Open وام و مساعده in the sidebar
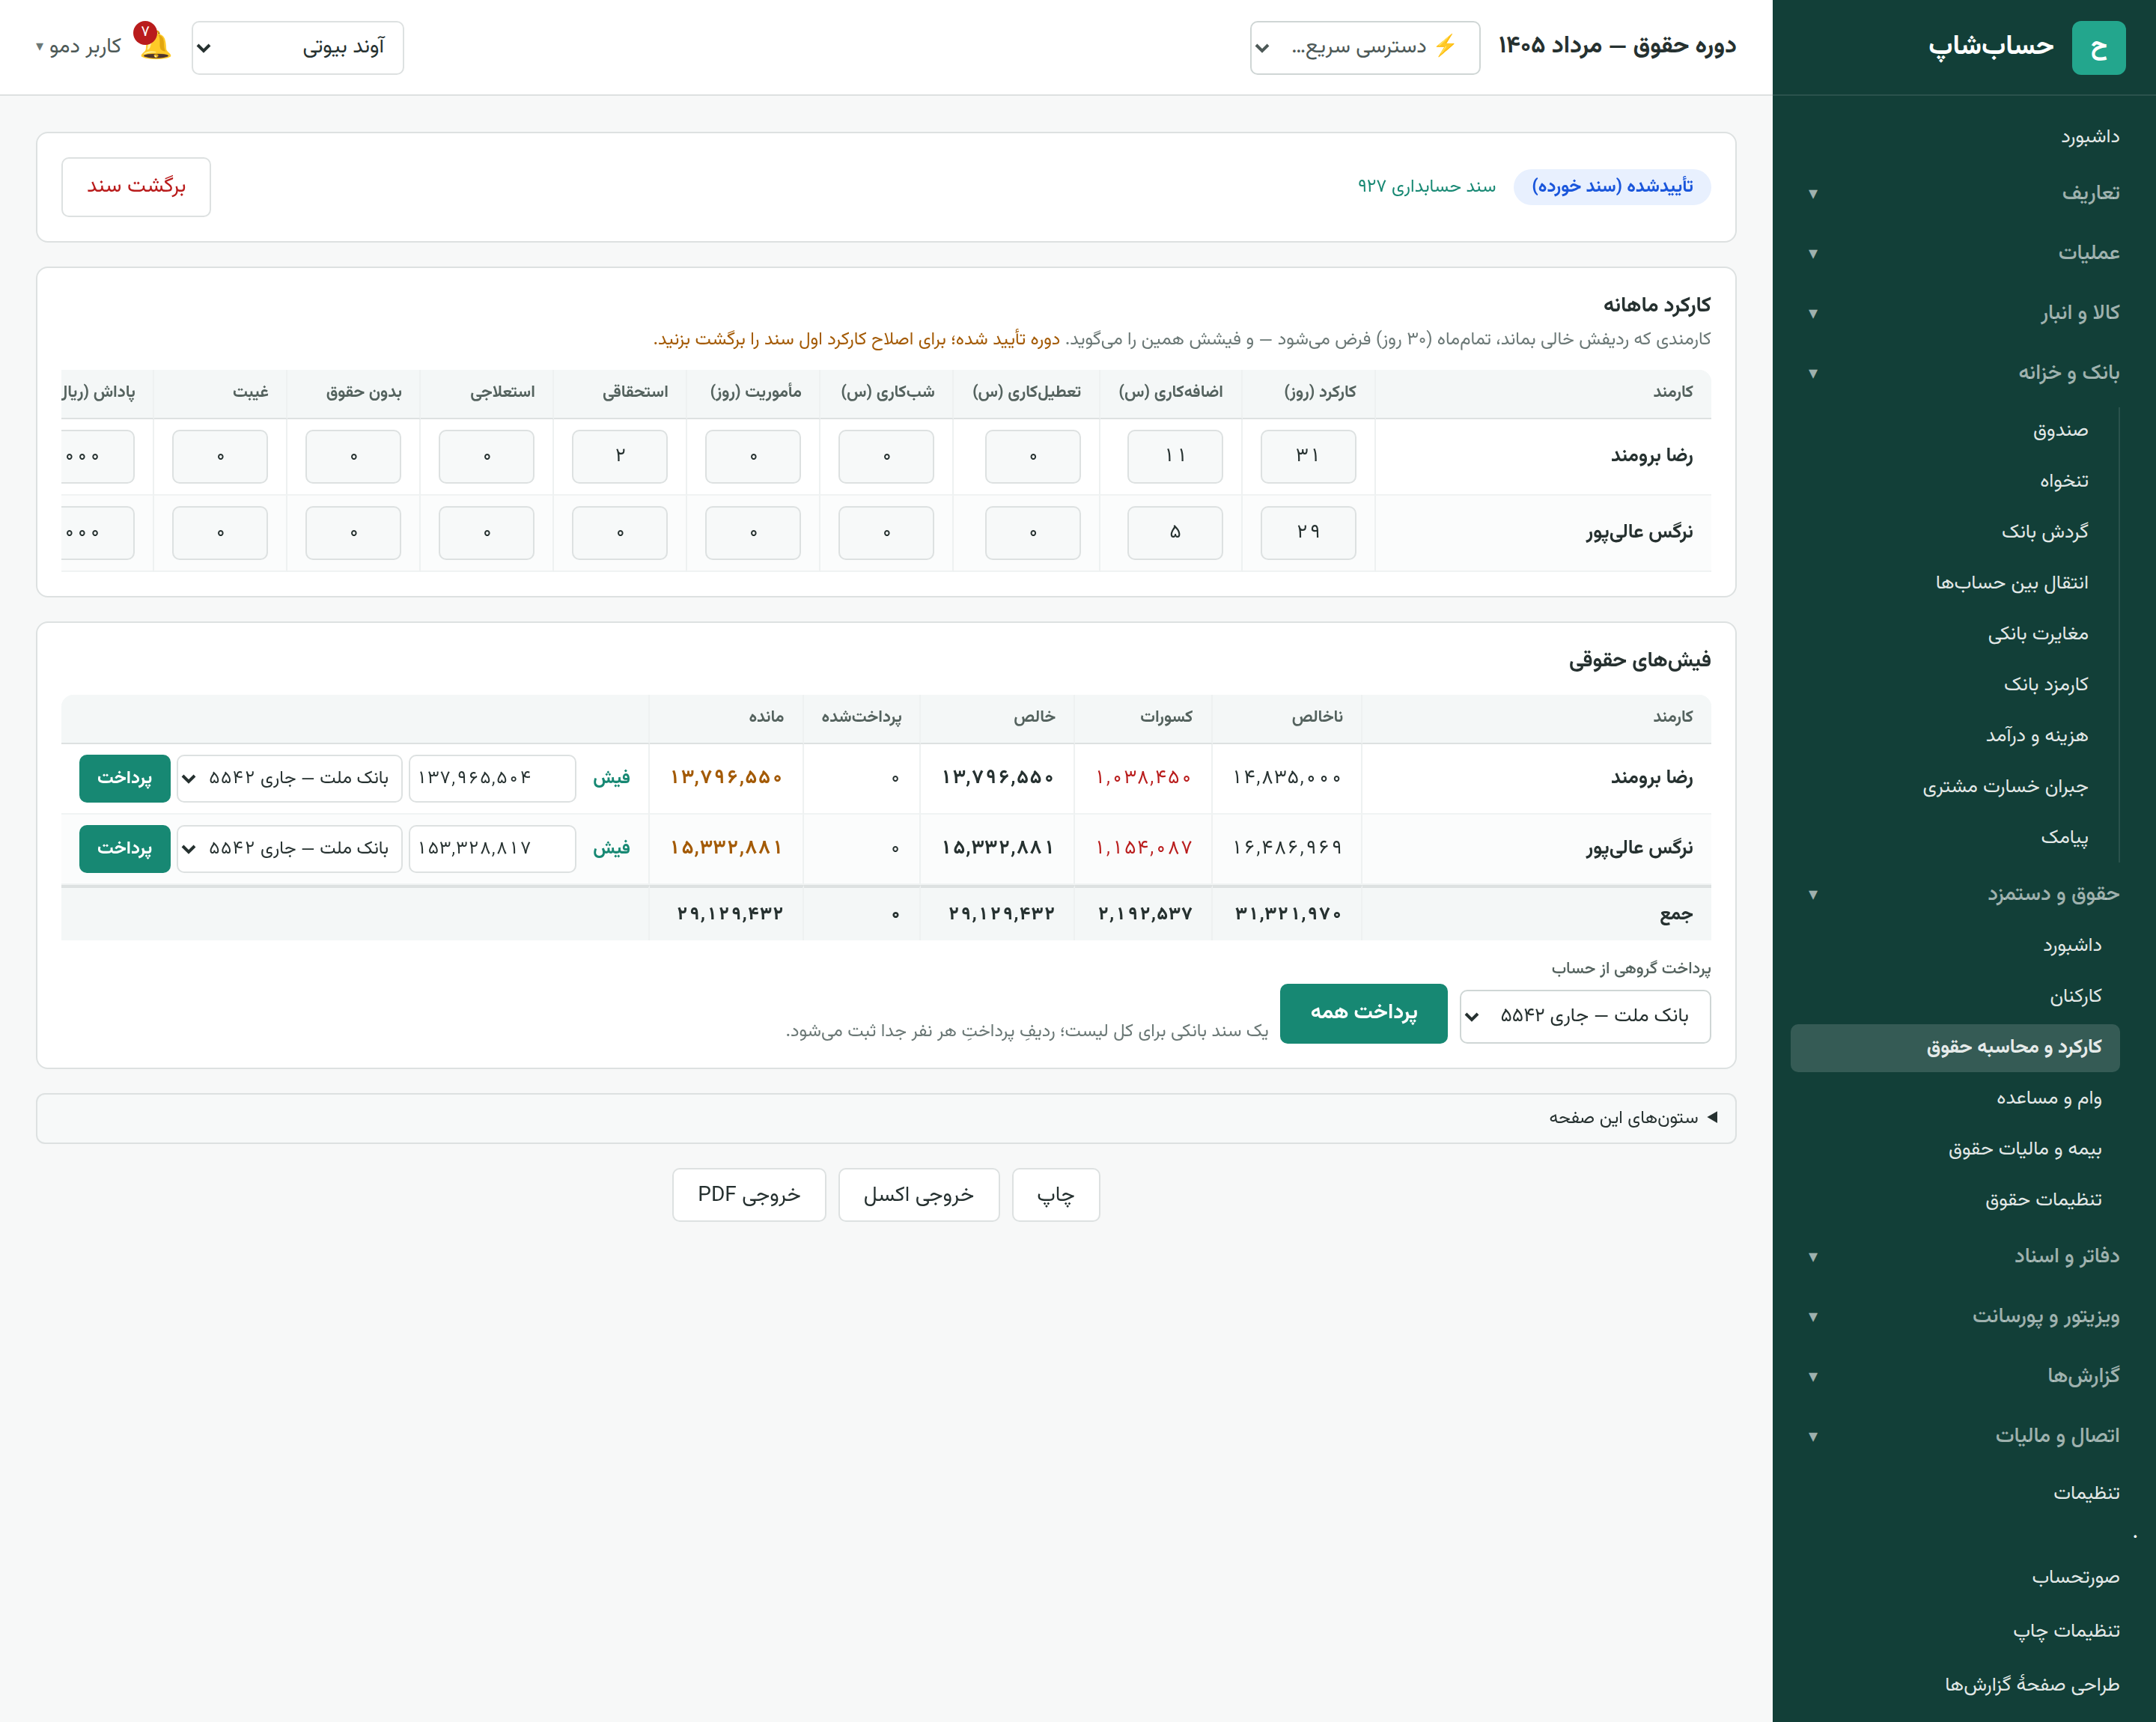This screenshot has height=1722, width=2156. click(x=2048, y=1098)
